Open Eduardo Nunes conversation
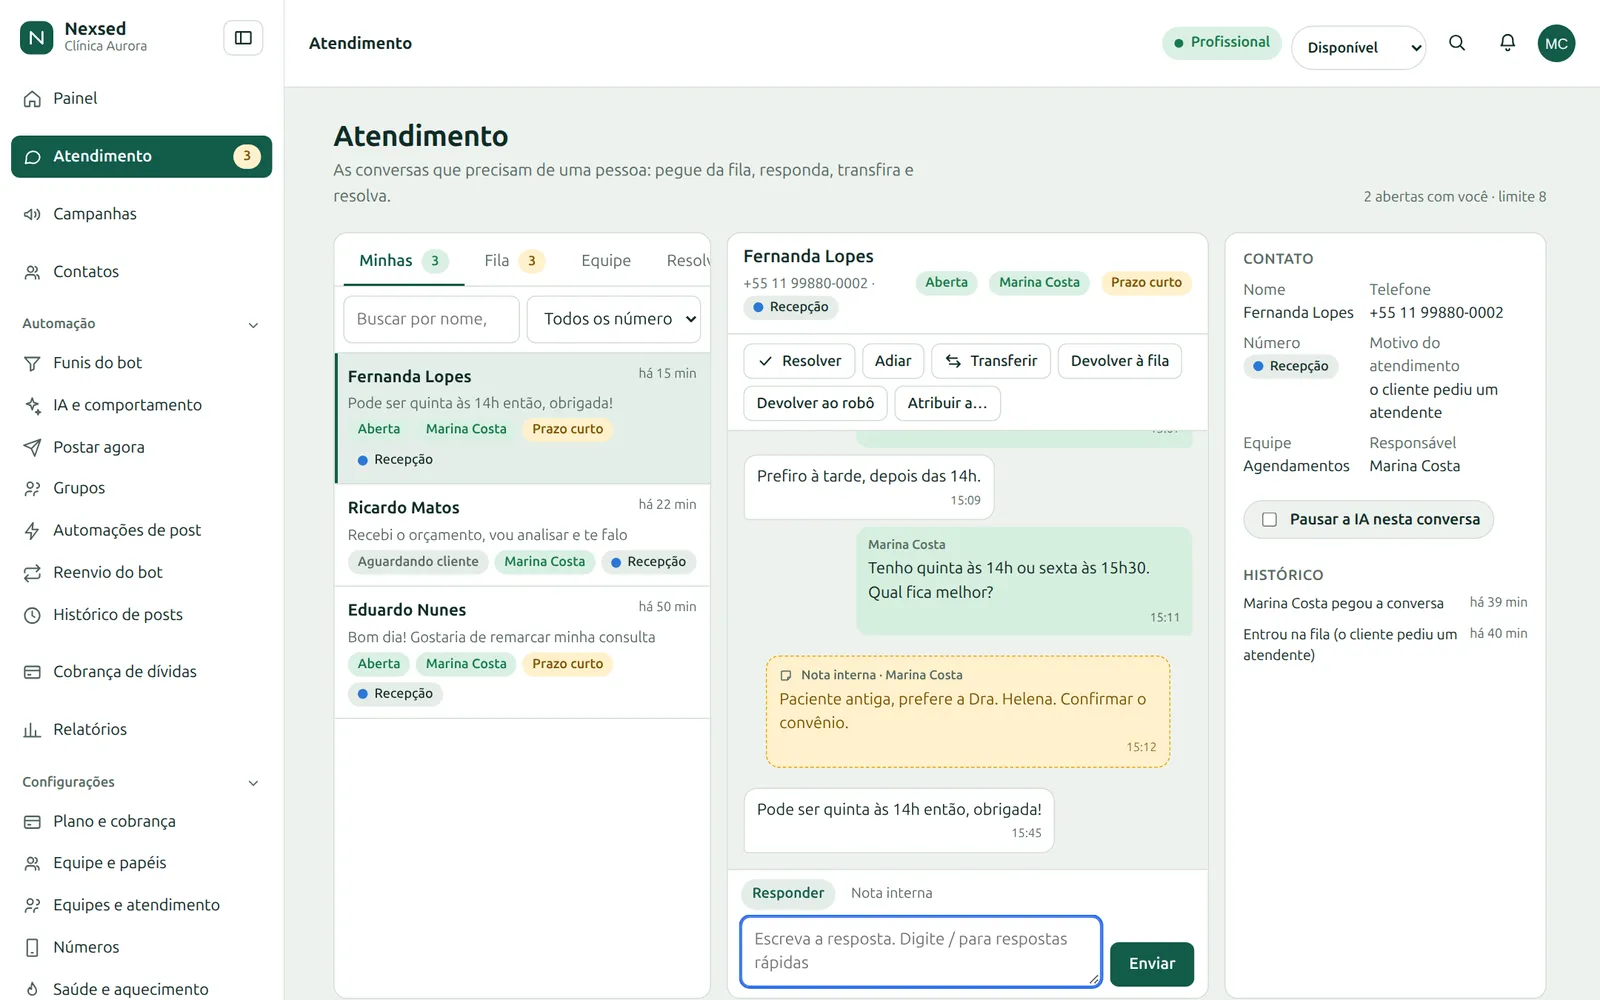Image resolution: width=1600 pixels, height=1000 pixels. click(x=522, y=653)
